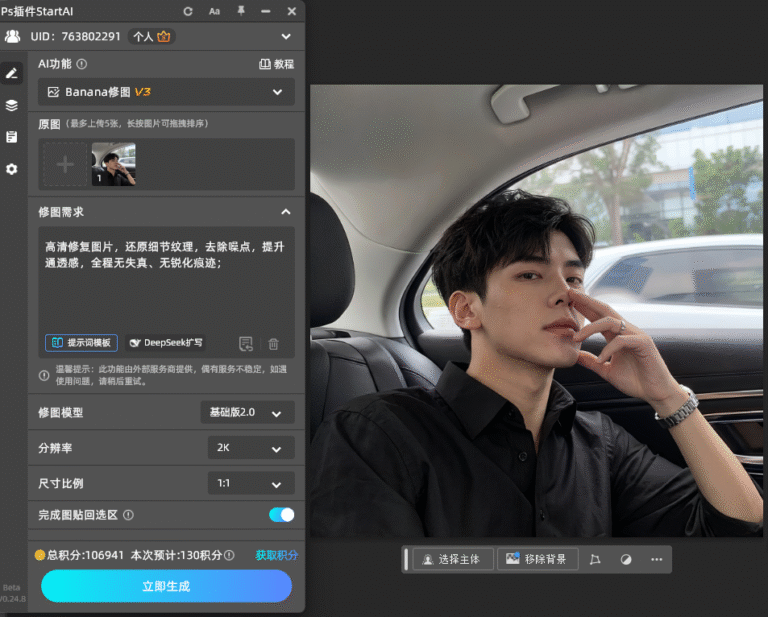Pin the StartAI plugin panel
Viewport: 768px width, 617px height.
point(240,11)
